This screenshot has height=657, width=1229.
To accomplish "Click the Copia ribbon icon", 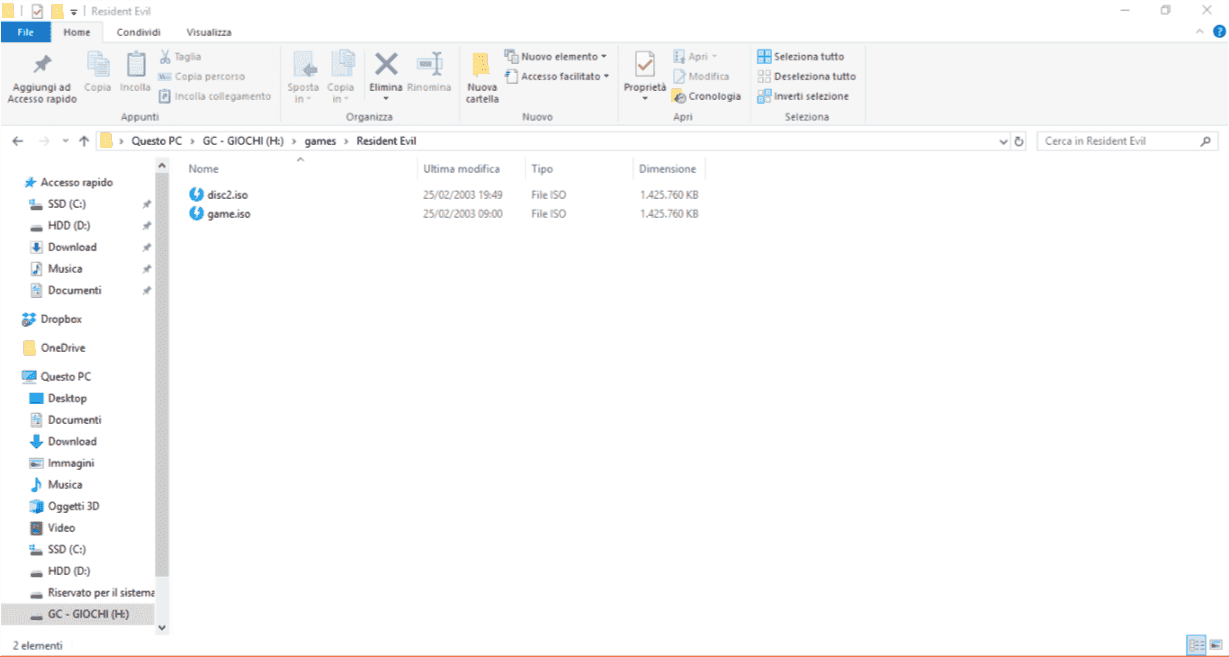I will pyautogui.click(x=98, y=64).
